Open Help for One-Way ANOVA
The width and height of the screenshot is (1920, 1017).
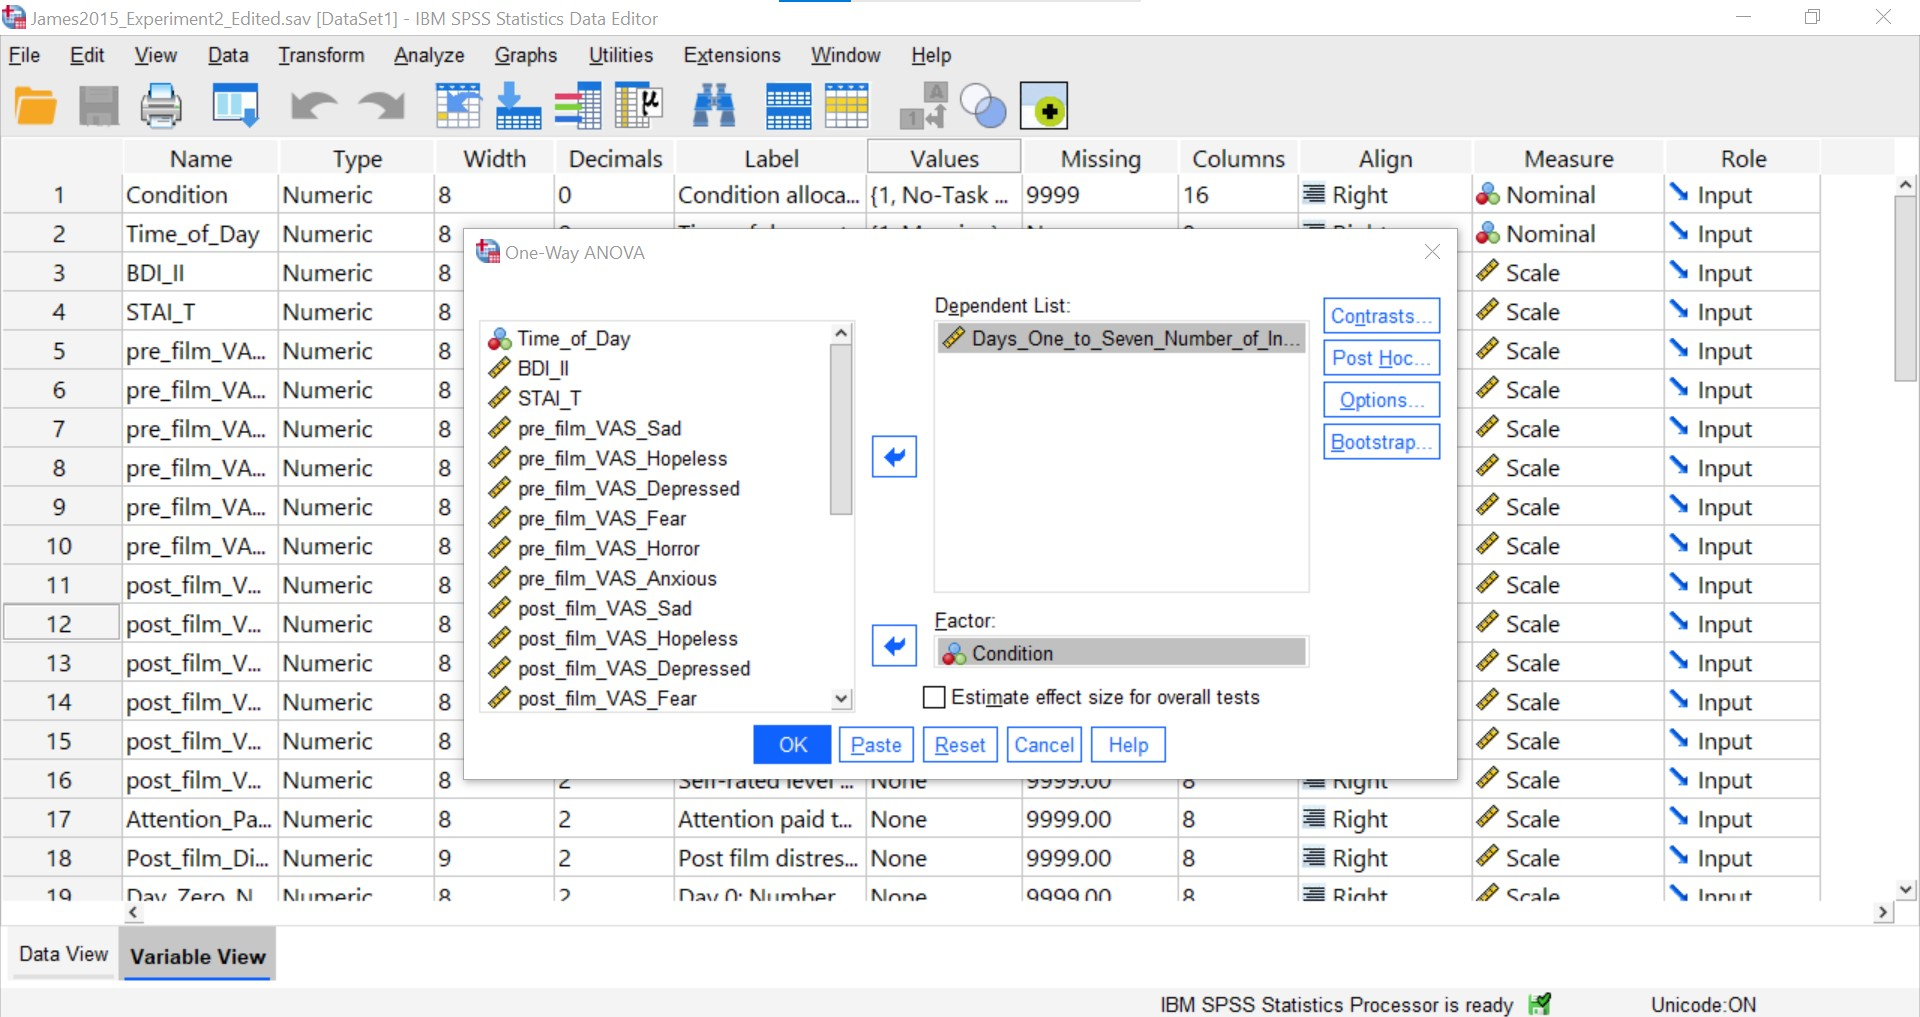(x=1128, y=745)
